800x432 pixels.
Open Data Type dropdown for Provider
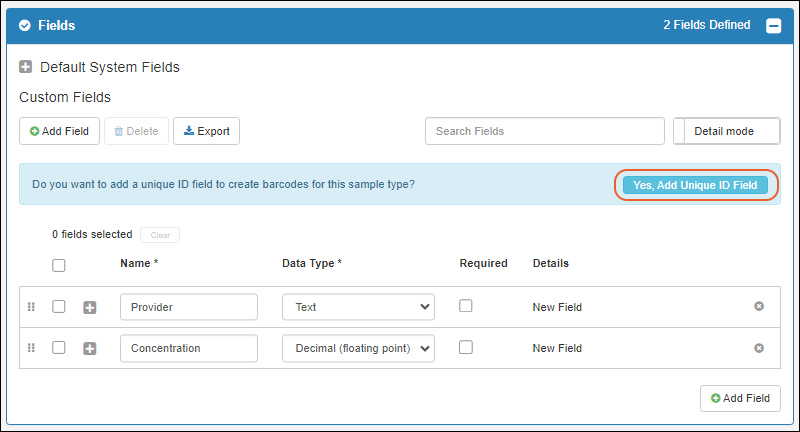tap(358, 307)
